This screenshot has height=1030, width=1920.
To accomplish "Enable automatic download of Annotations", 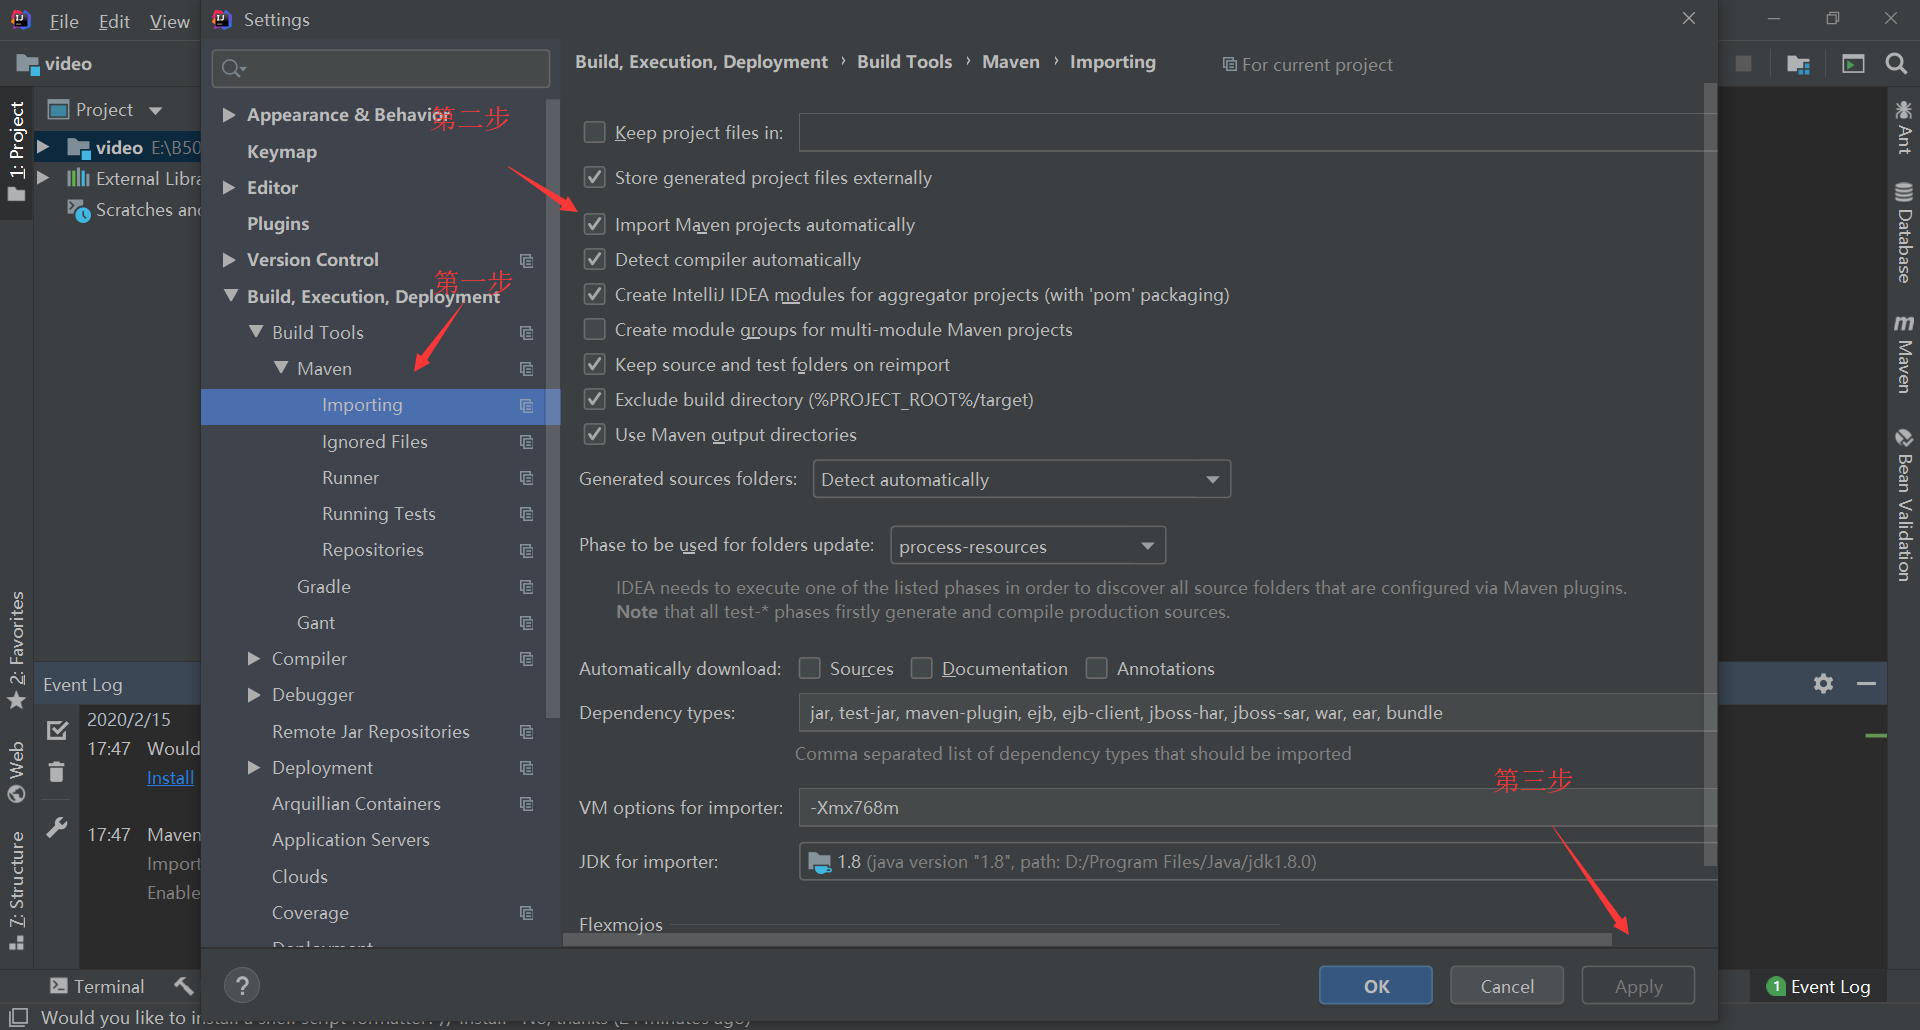I will [1097, 668].
